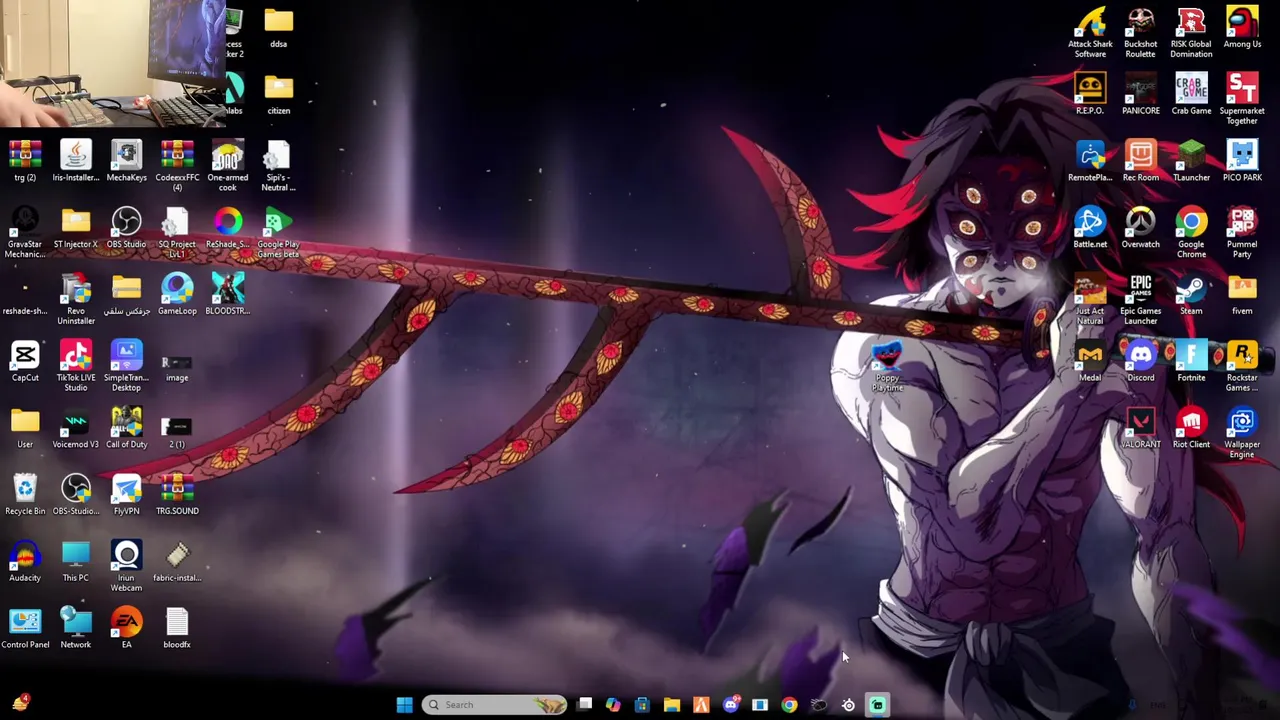This screenshot has height=720, width=1280.
Task: Select the bloodfx file icon
Action: point(177,629)
